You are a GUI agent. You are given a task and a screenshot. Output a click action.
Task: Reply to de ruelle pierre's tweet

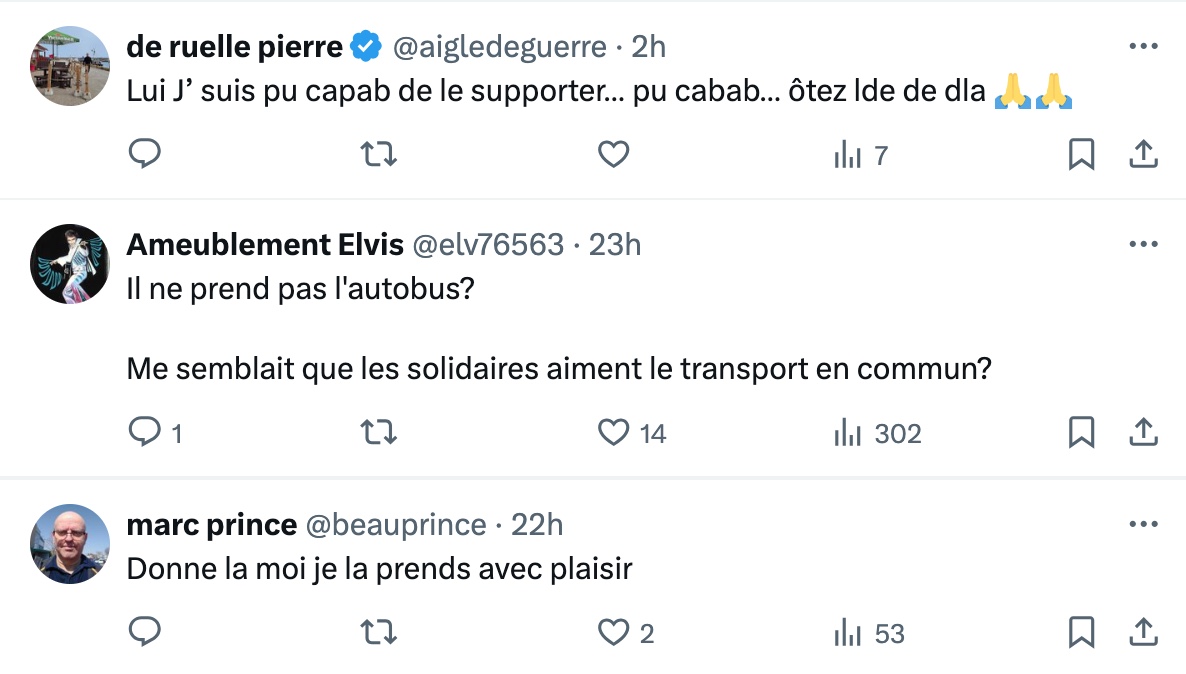(144, 154)
